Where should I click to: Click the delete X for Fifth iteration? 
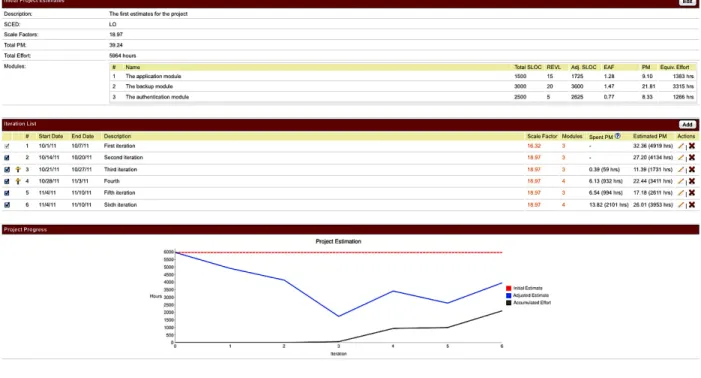click(692, 193)
